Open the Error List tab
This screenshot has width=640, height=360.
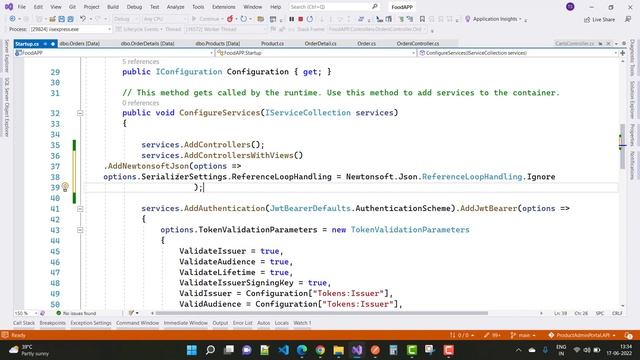(242, 323)
